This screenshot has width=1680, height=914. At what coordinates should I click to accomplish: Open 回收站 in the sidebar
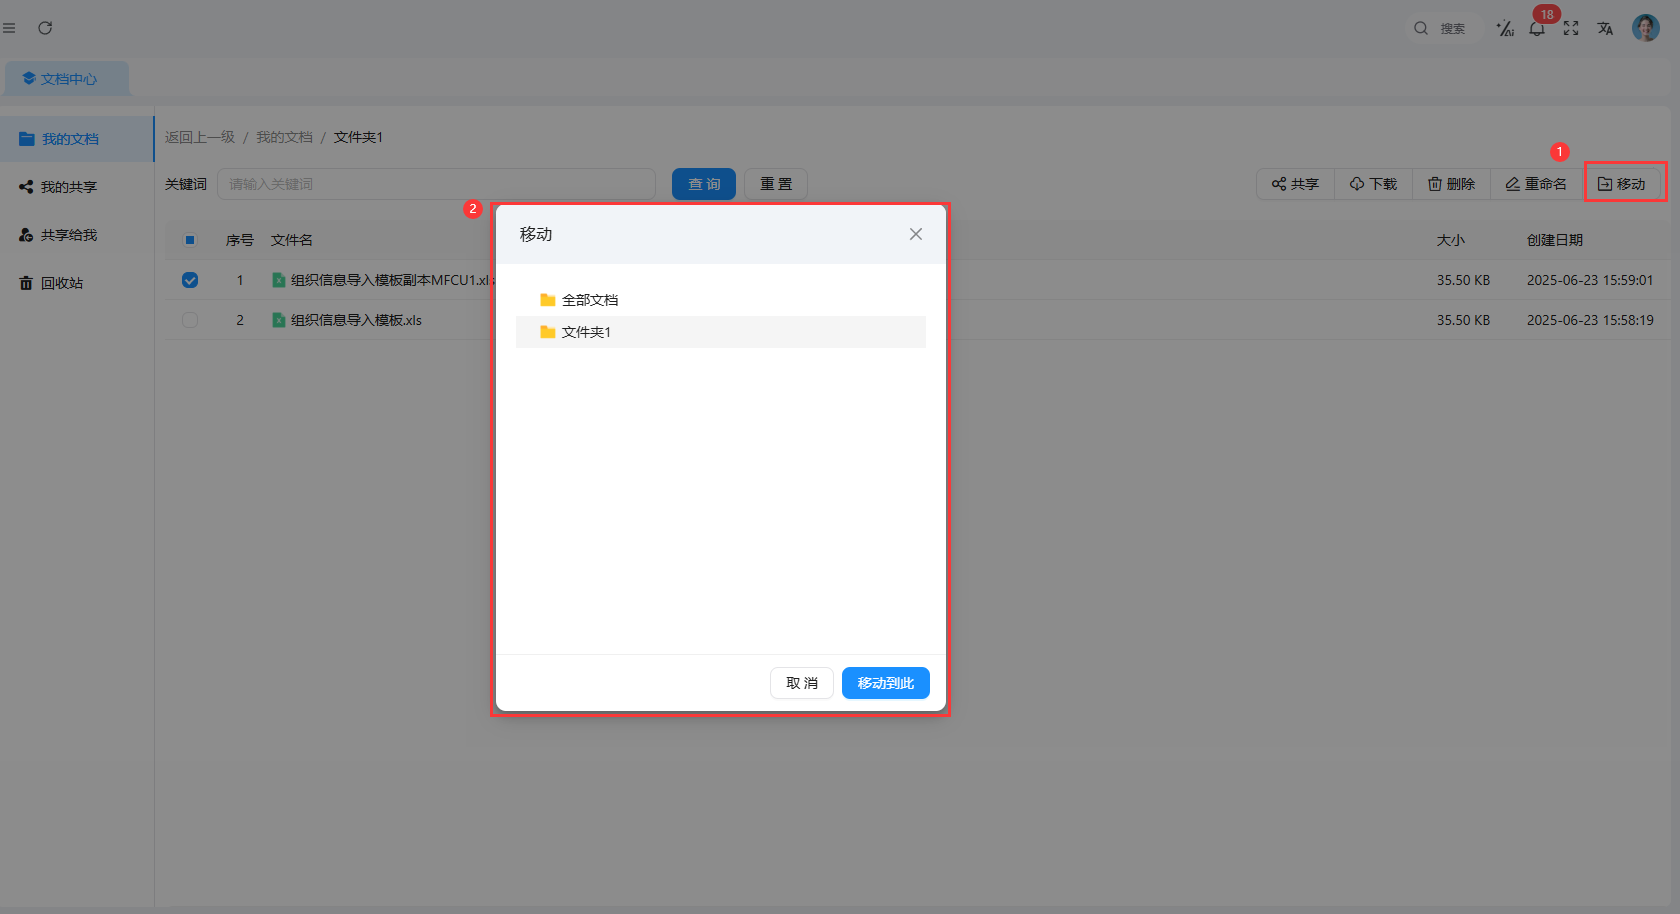coord(77,283)
